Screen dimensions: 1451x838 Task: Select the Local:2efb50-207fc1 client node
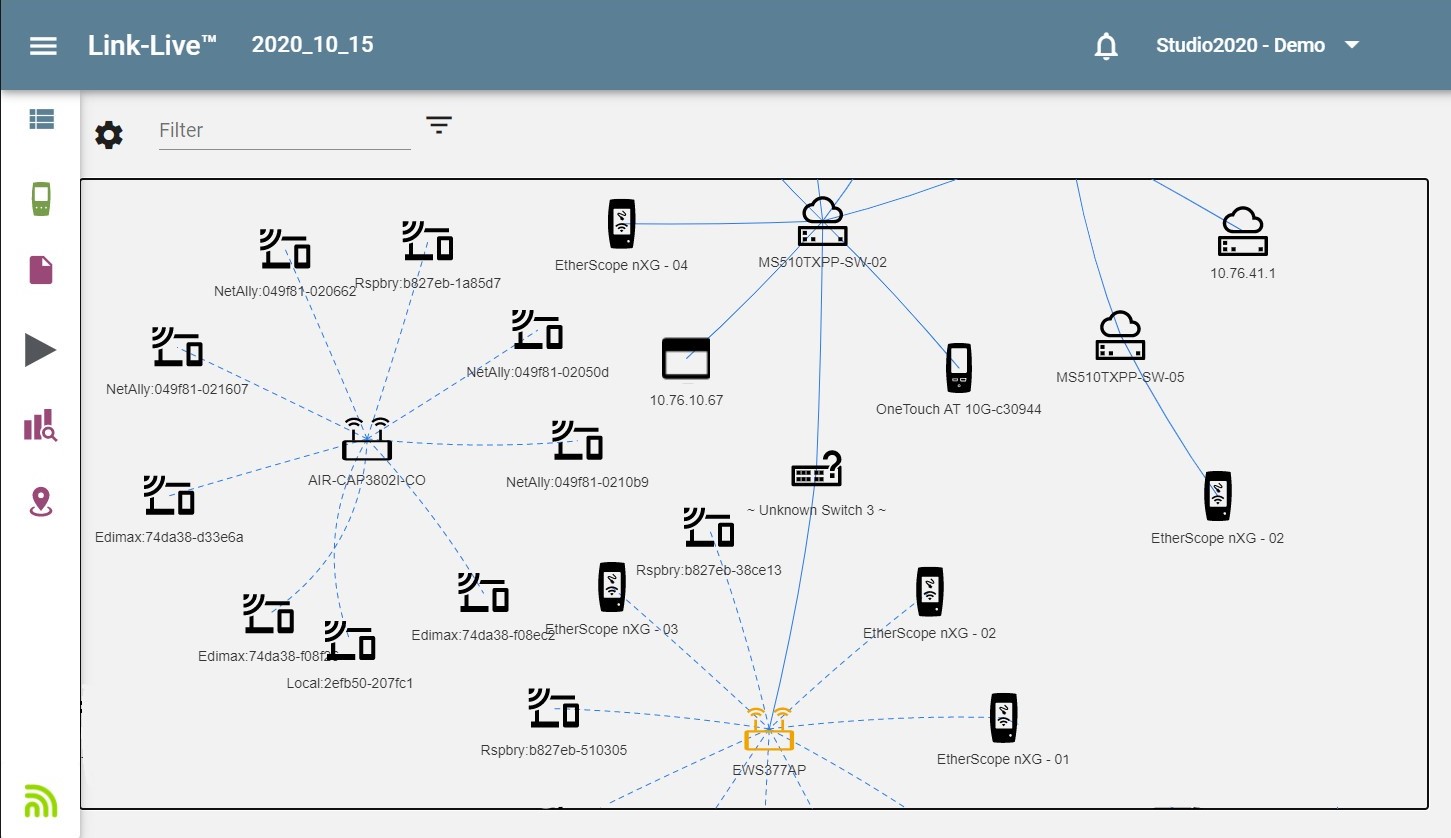pos(350,640)
